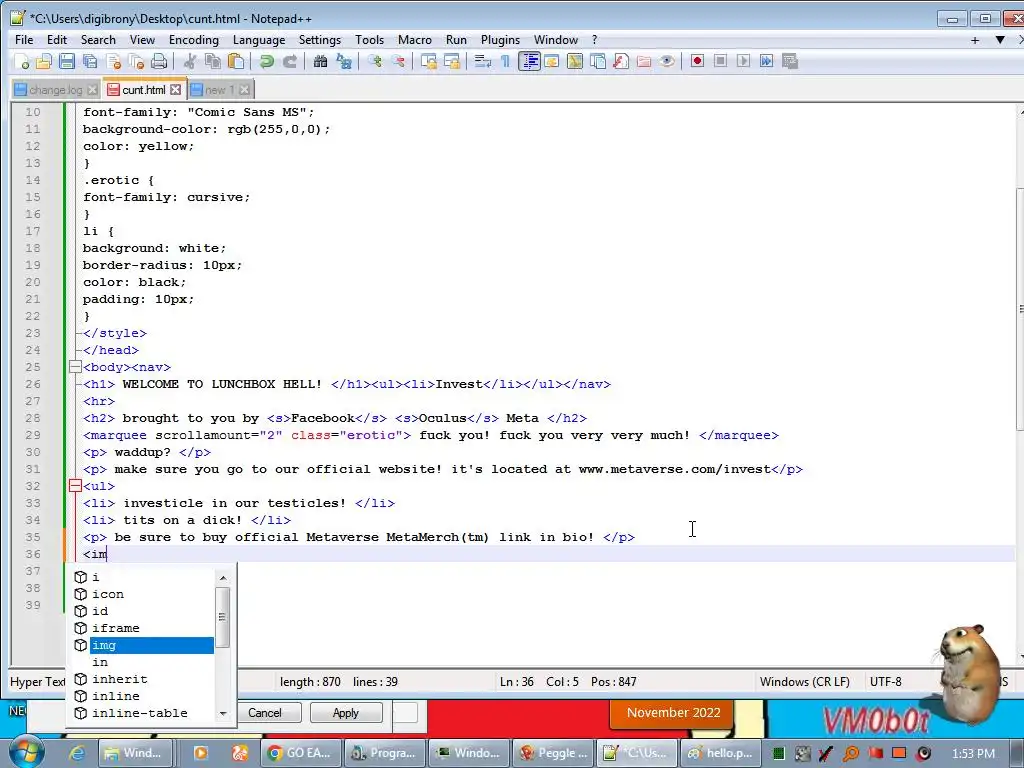
Task: Click the Find and Replace icon
Action: (344, 61)
